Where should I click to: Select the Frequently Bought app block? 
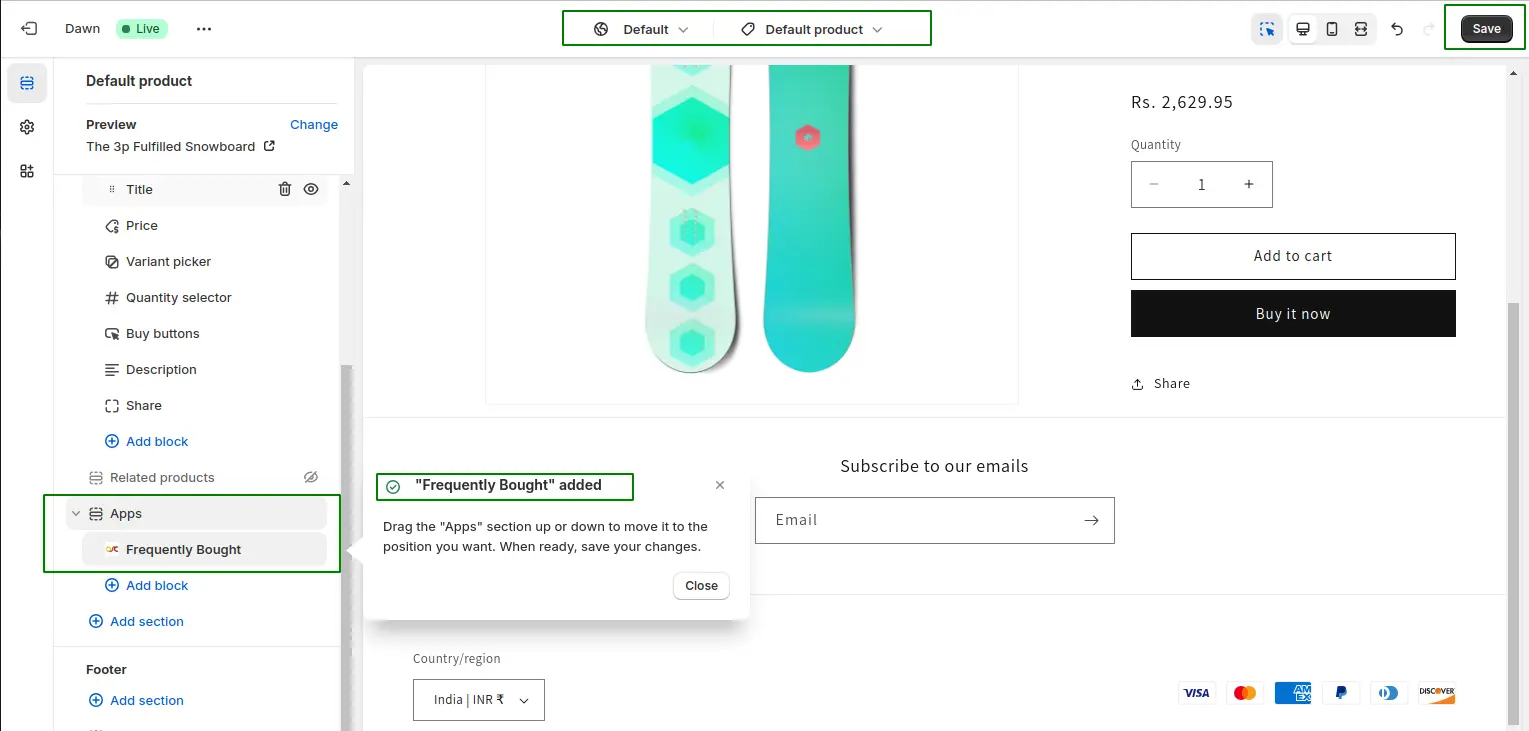183,549
